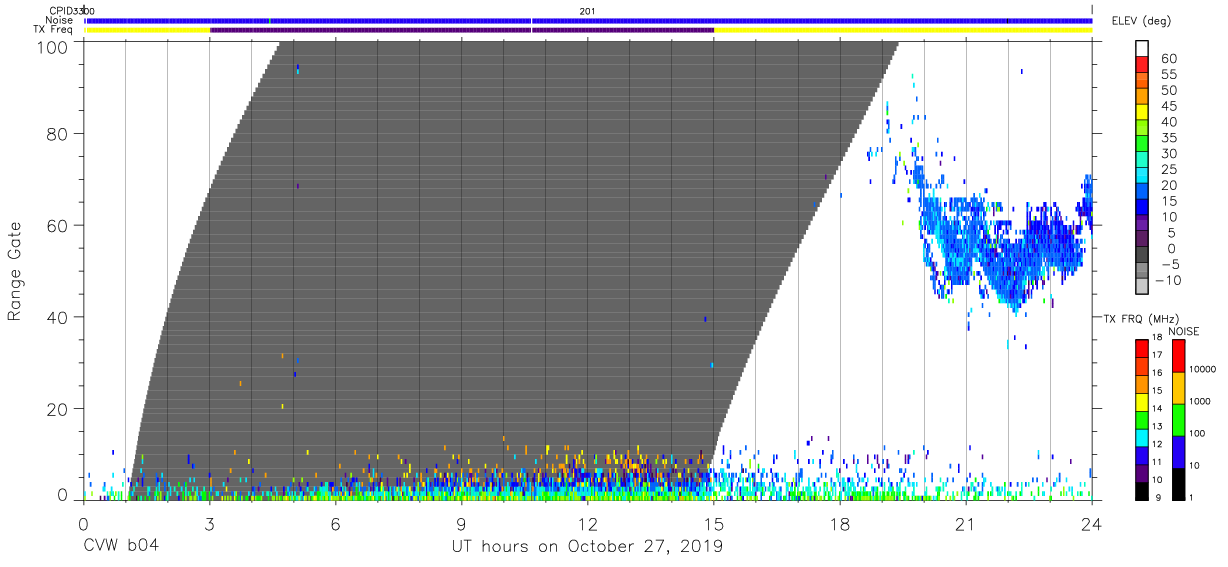Click the '24' tick on the UT hours axis
Viewport: 1228px width, 567px height.
click(x=1092, y=525)
